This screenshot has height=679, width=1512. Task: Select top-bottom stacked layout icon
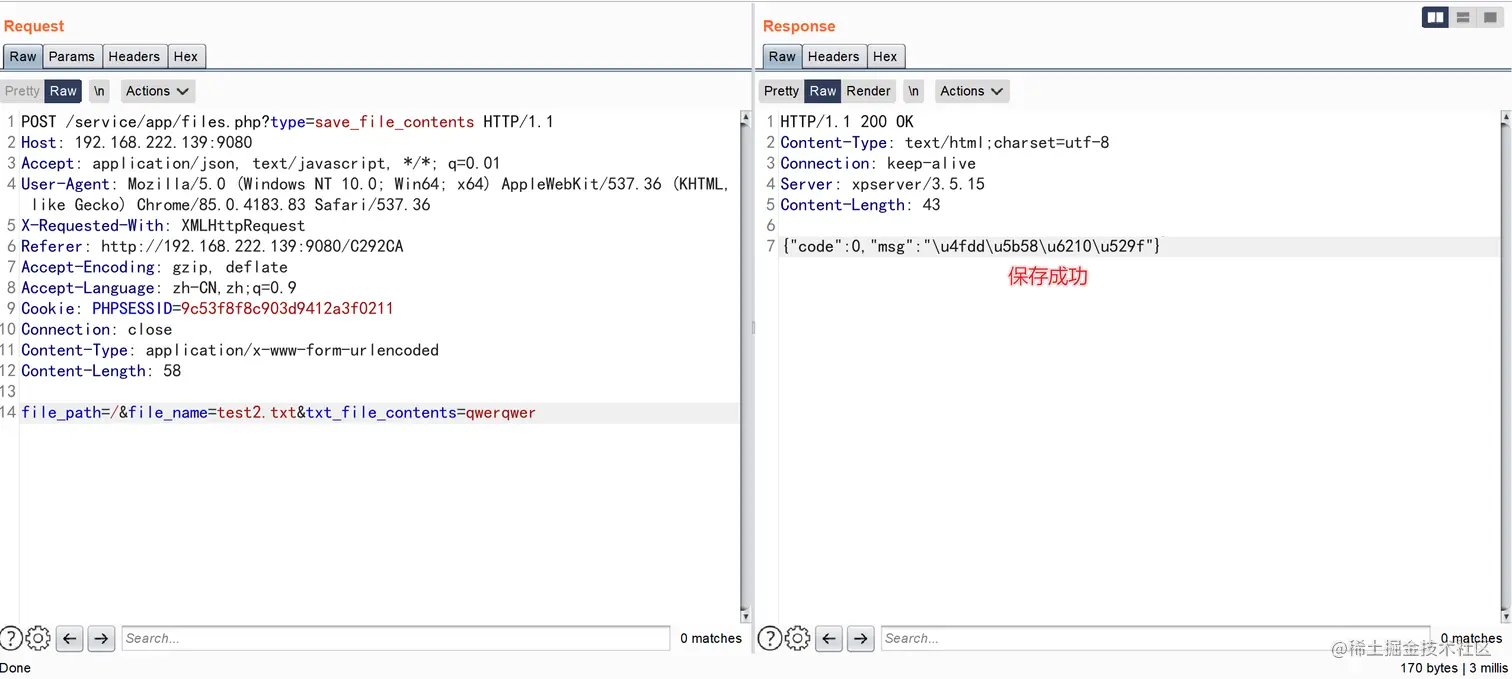coord(1463,17)
